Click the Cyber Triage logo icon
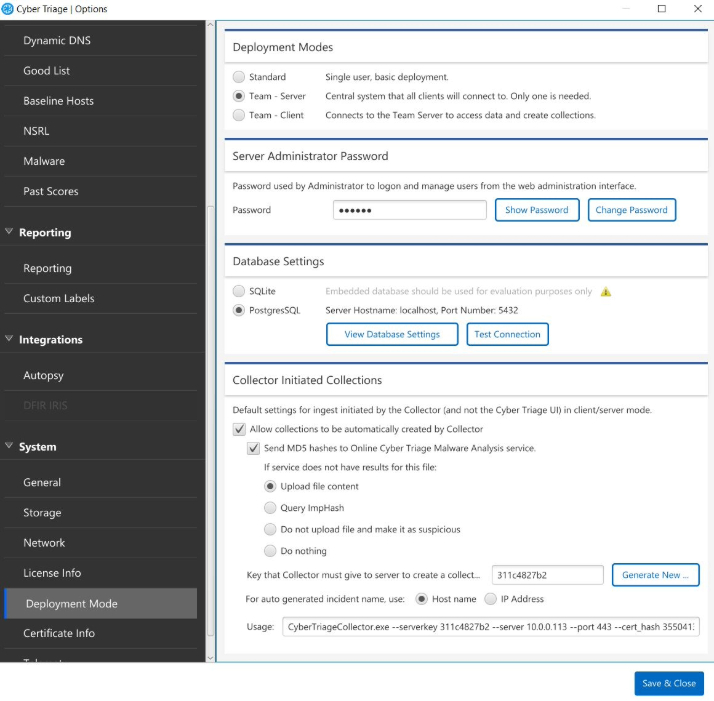The width and height of the screenshot is (714, 701). click(x=9, y=9)
